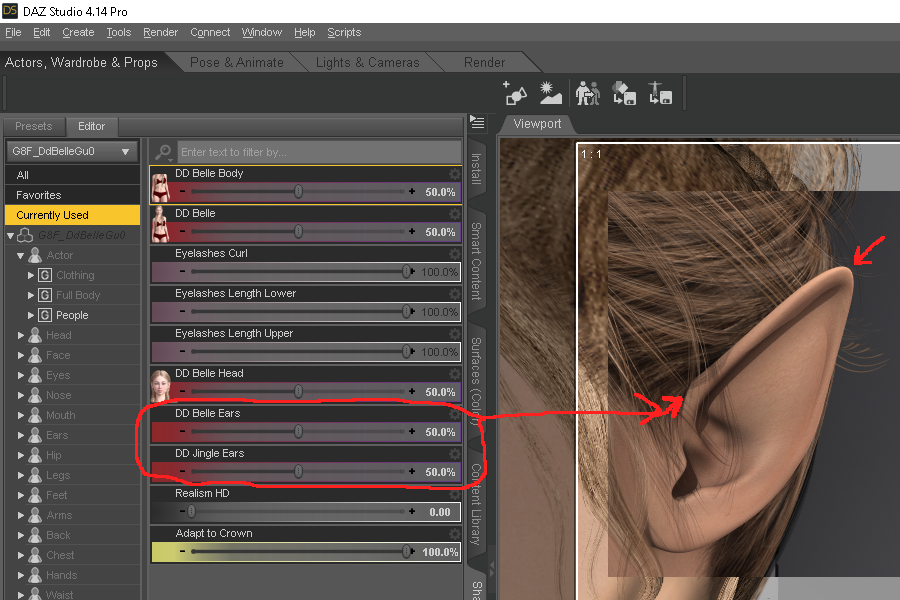Expand the Clothing tree node

coord(31,276)
